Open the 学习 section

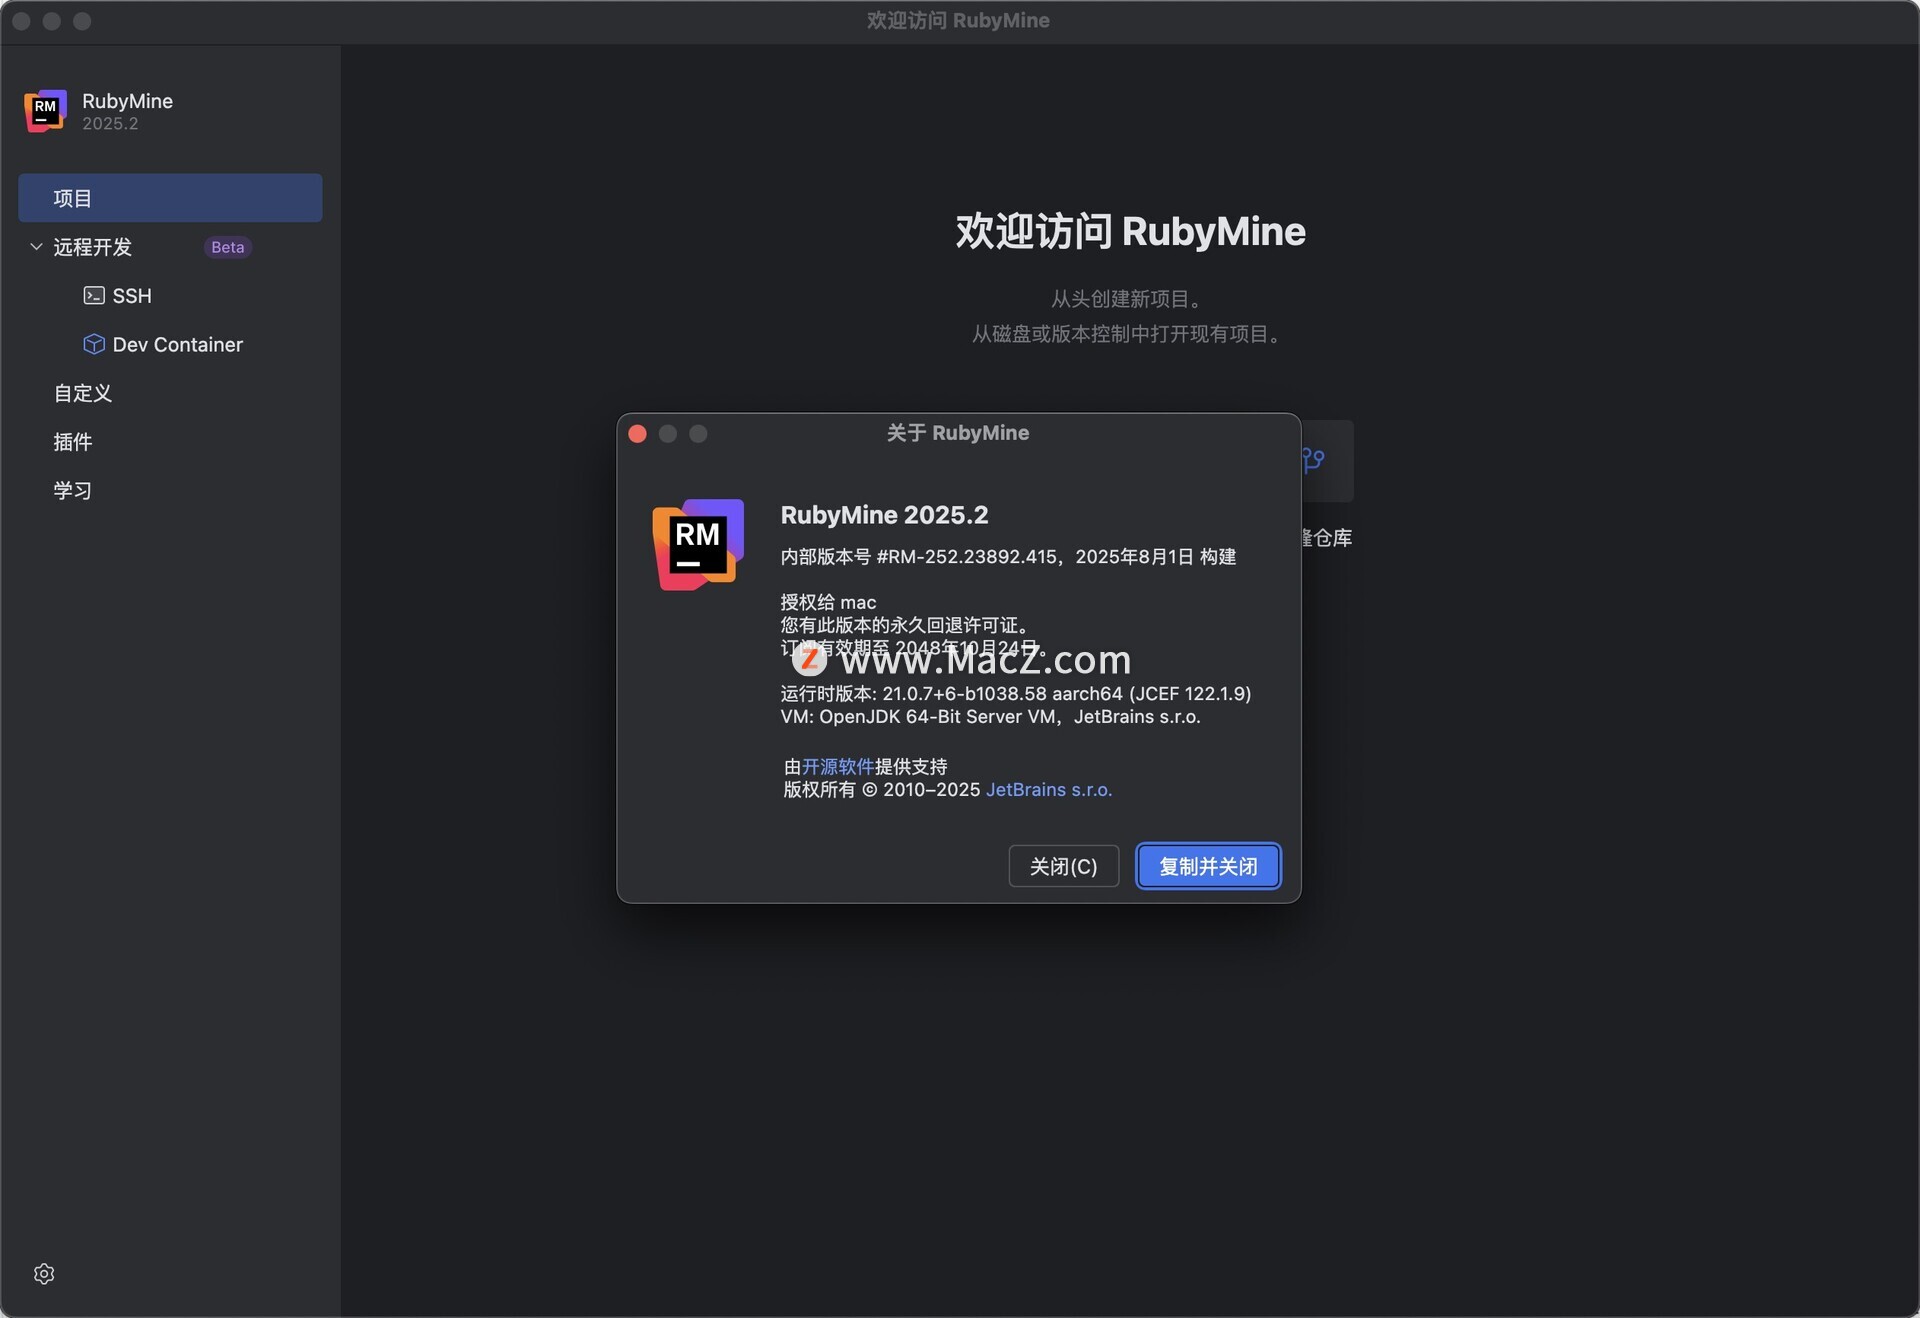(x=73, y=490)
